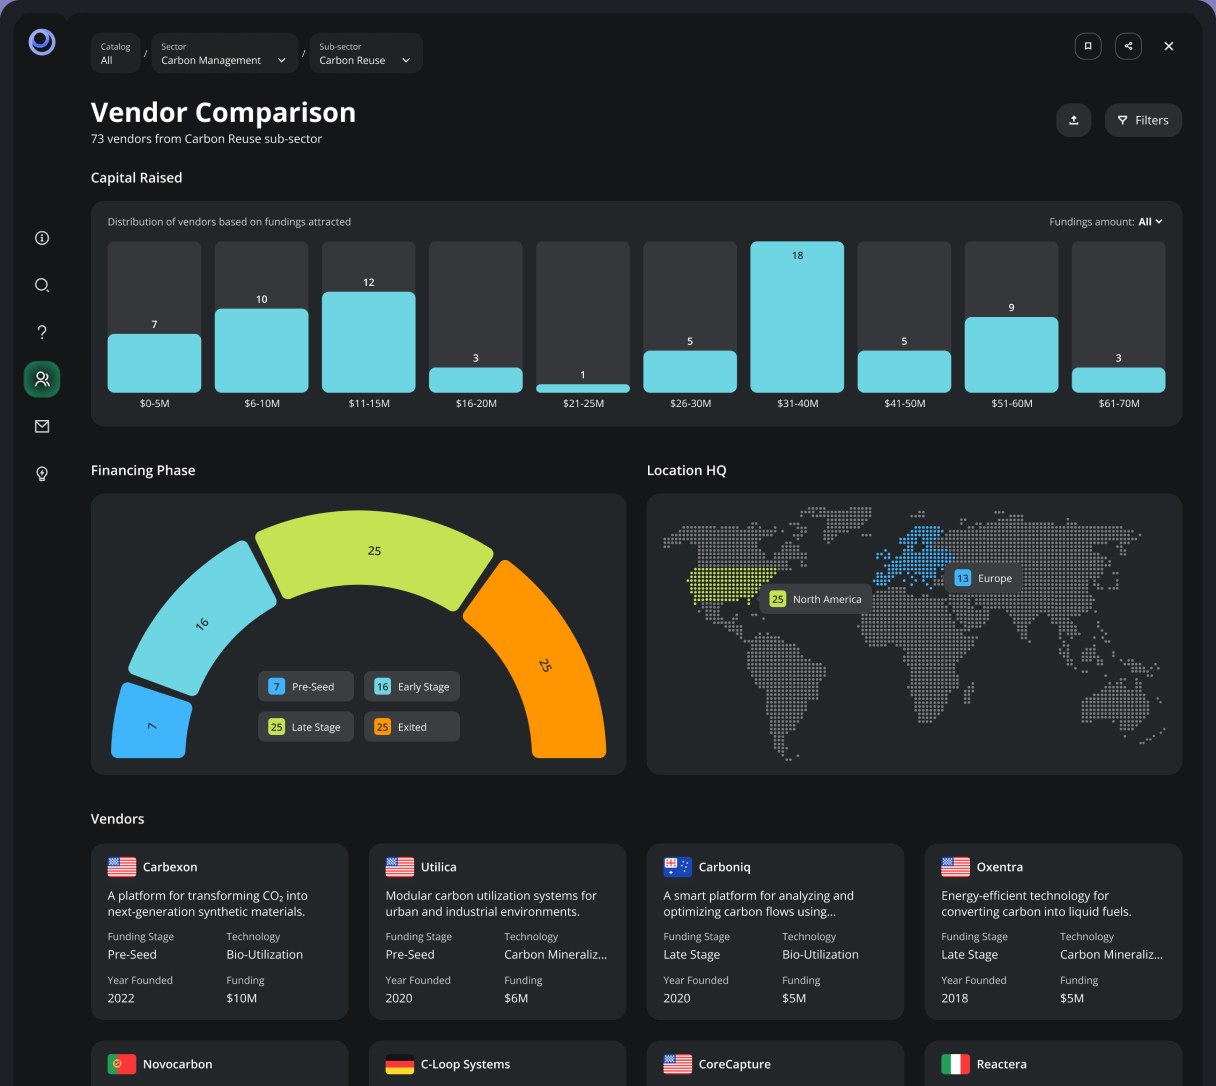Expand the Sector Carbon Management dropdown
This screenshot has height=1086, width=1216.
225,53
